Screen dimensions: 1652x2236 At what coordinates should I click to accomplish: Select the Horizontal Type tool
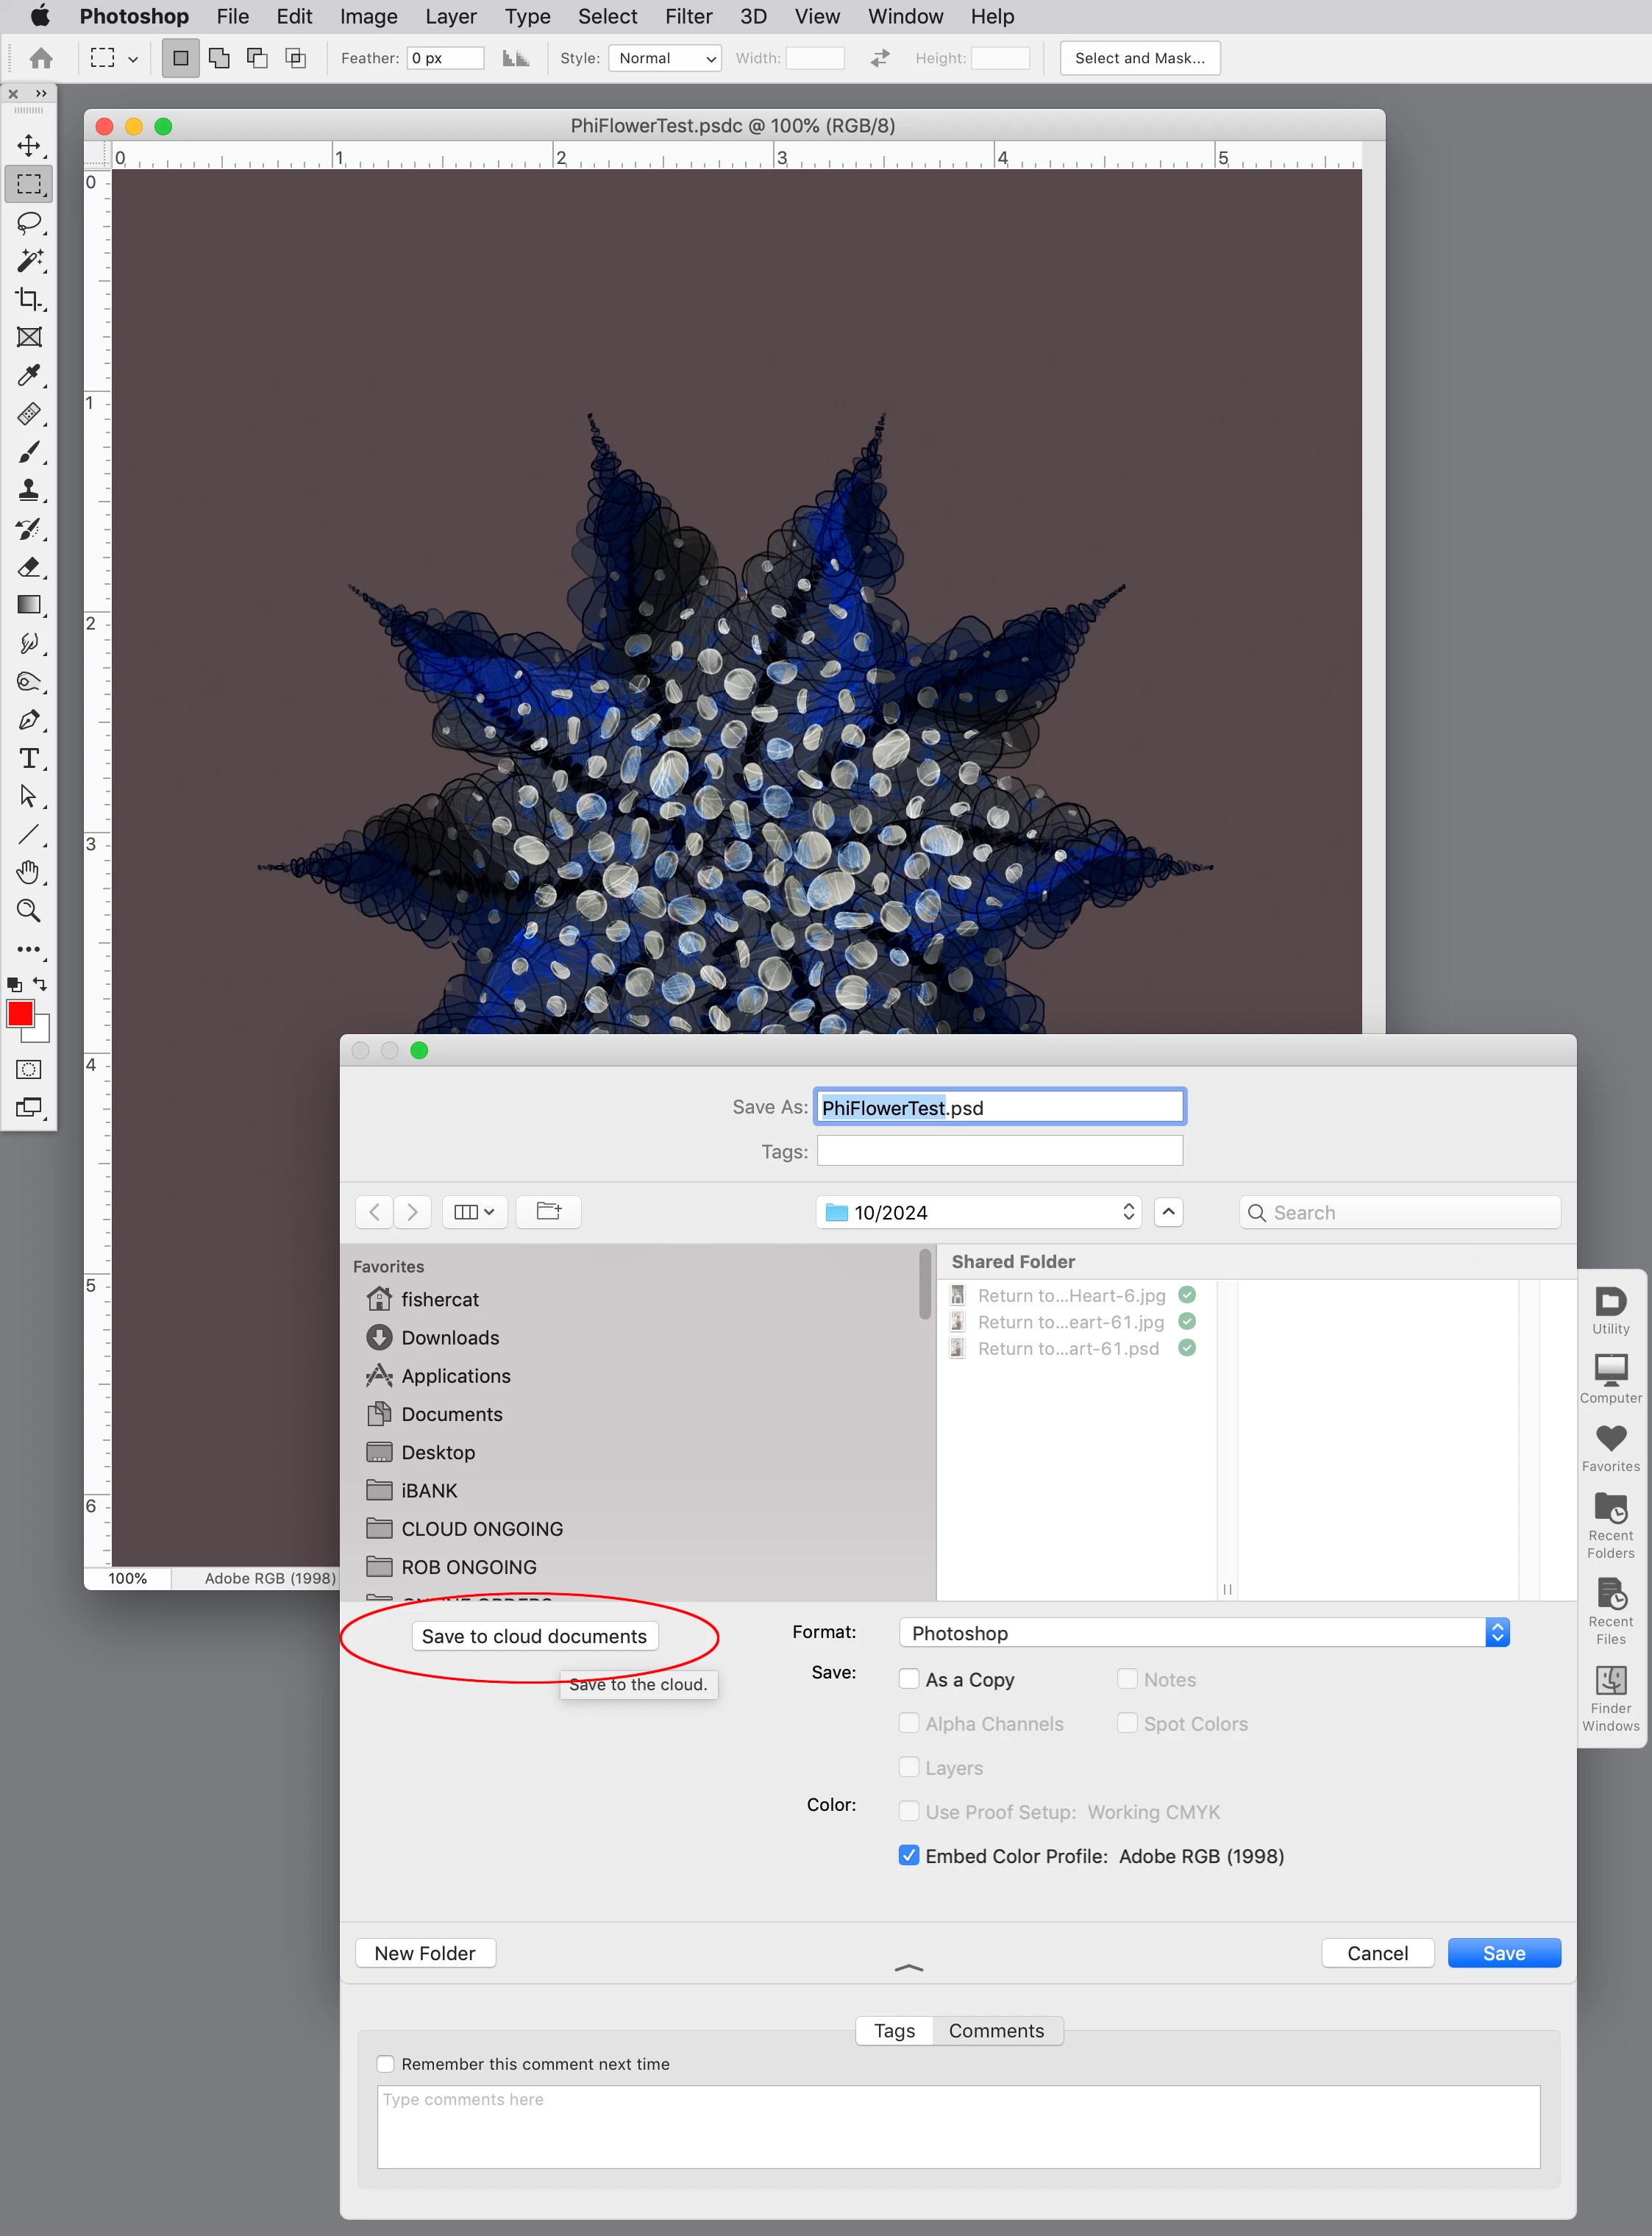(28, 758)
